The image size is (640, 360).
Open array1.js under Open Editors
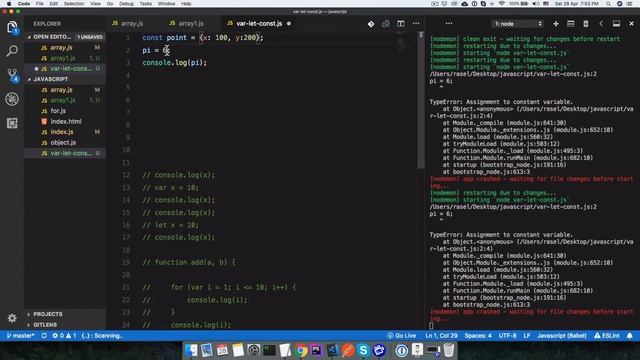point(65,58)
